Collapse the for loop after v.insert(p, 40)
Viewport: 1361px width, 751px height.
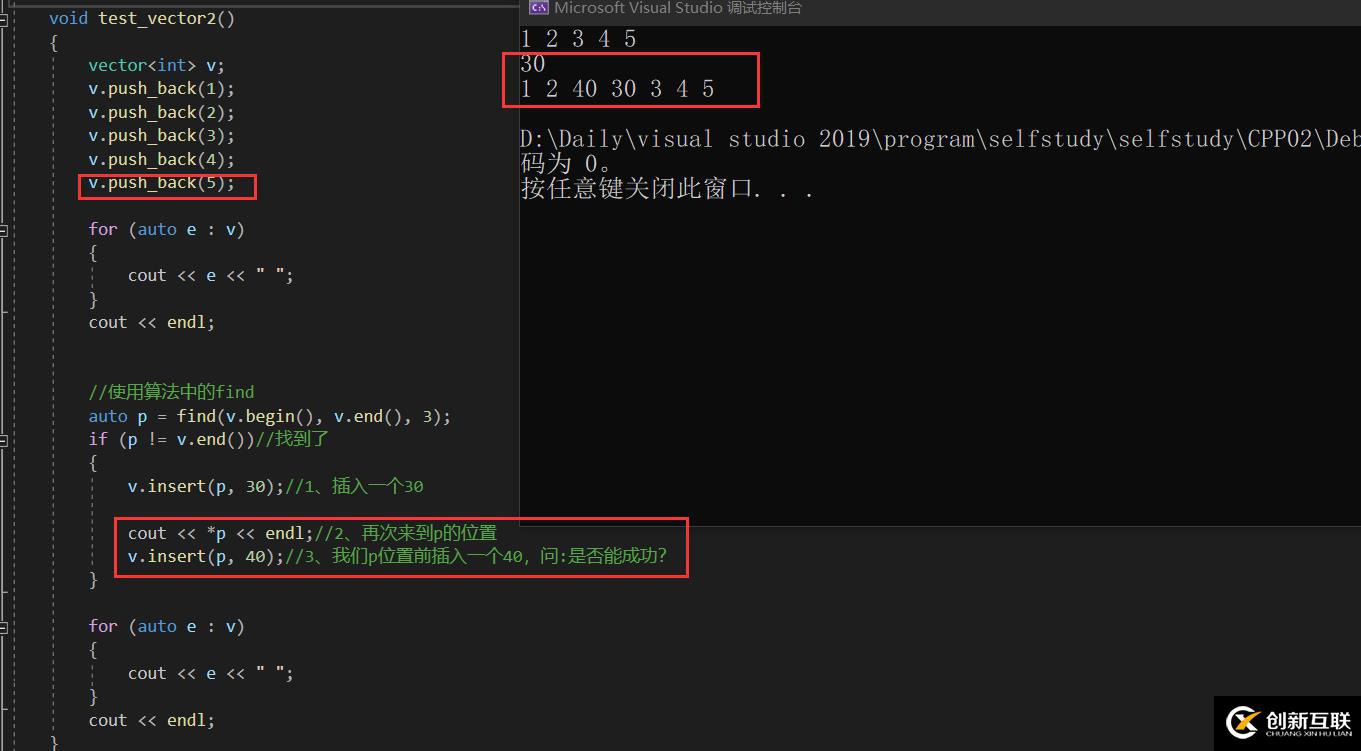[x=3, y=626]
